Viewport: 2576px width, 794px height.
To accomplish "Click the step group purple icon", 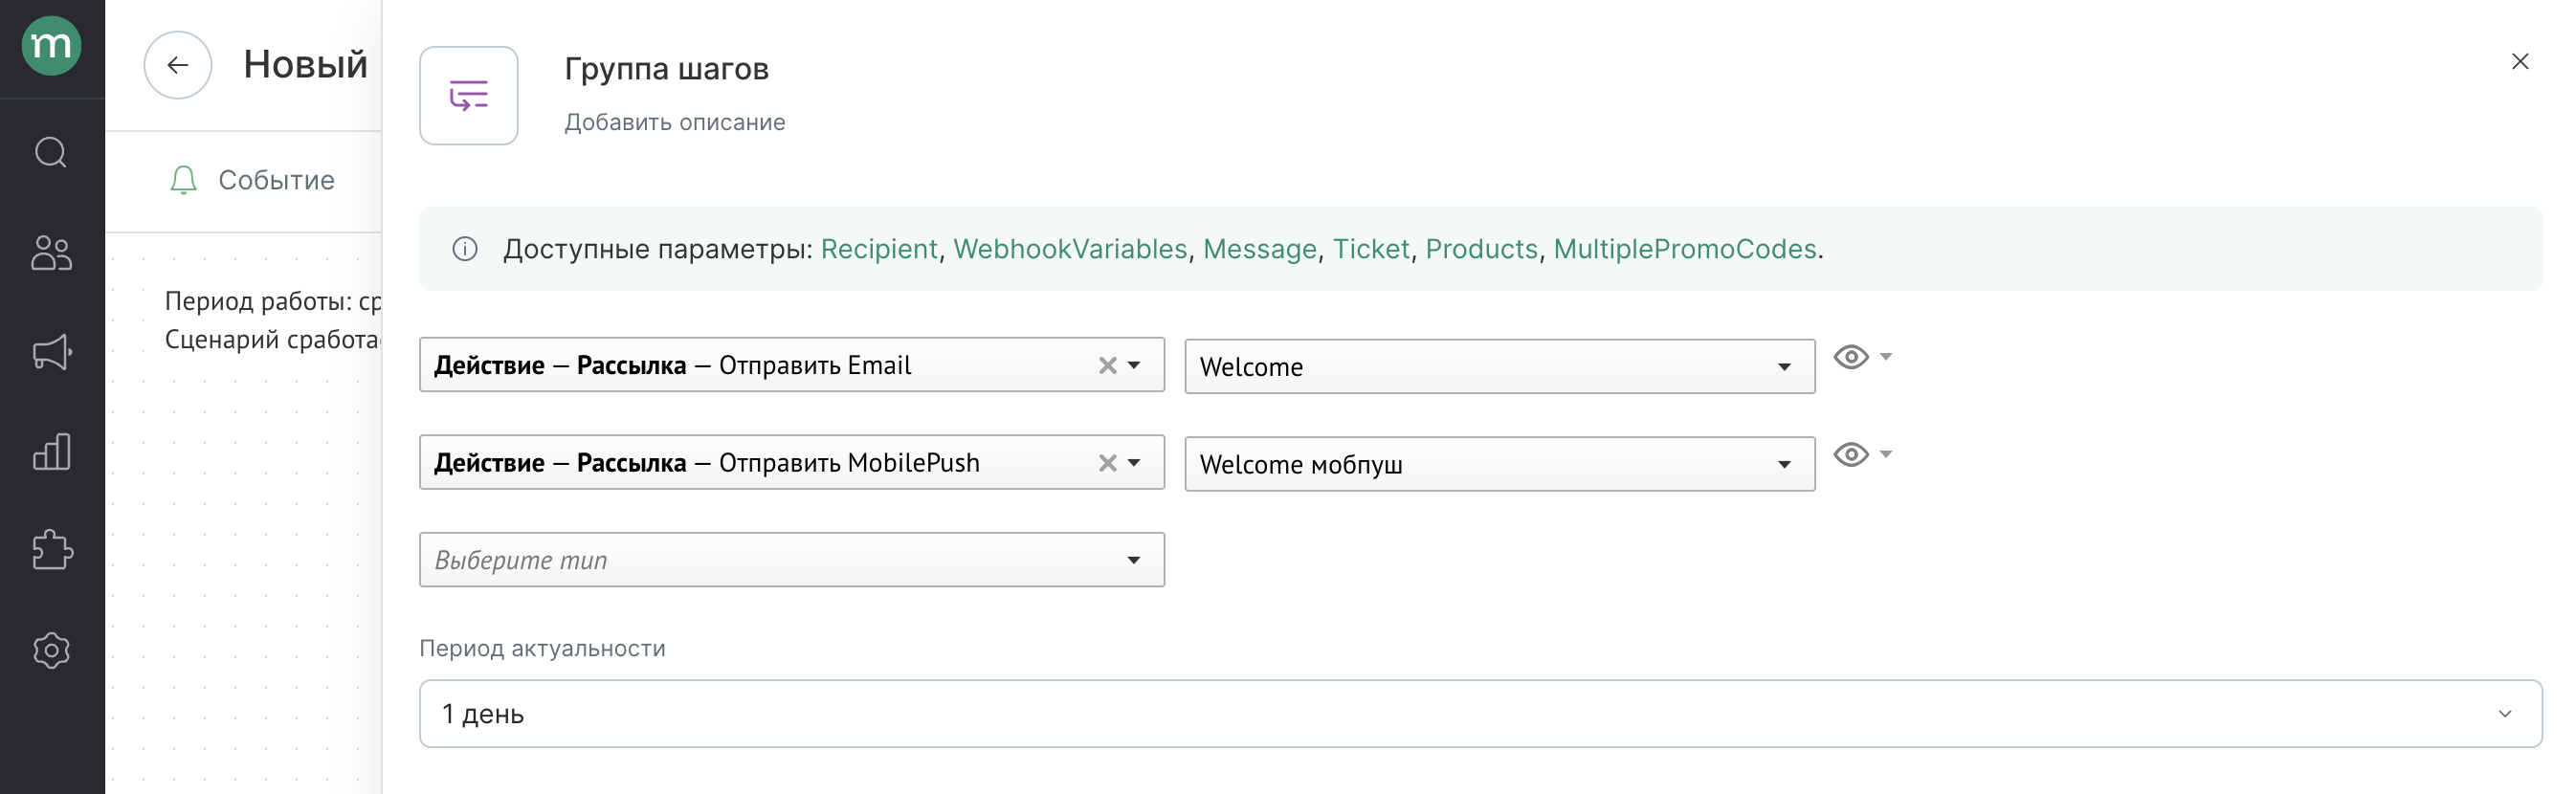I will [x=469, y=96].
